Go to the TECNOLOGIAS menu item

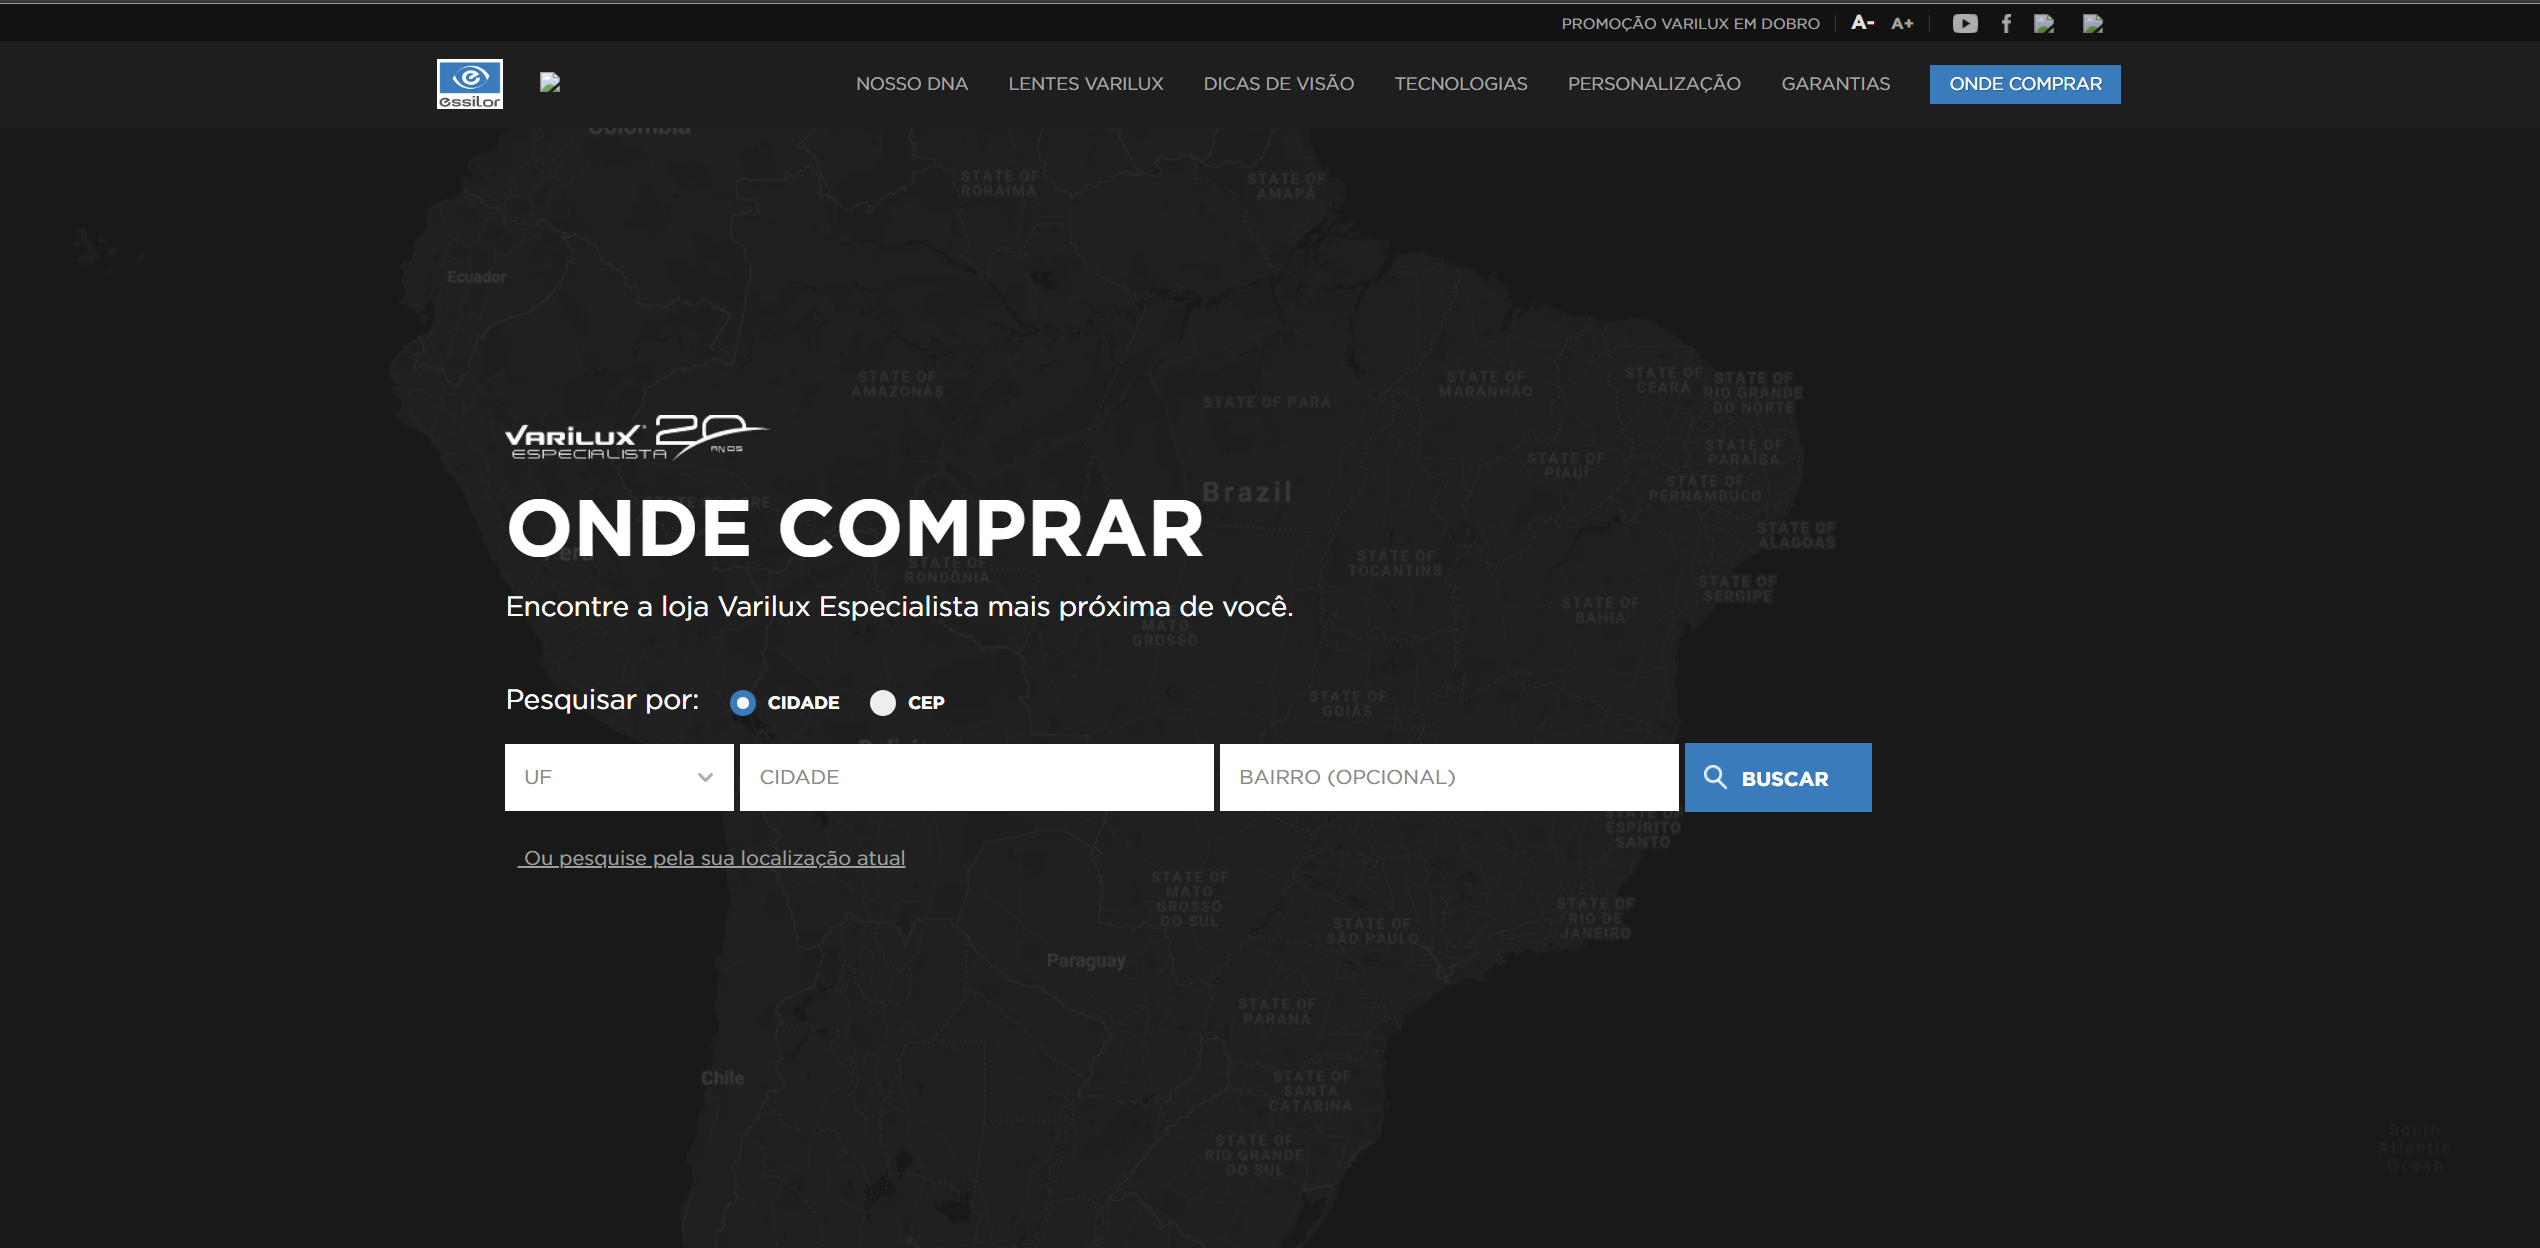click(x=1460, y=84)
